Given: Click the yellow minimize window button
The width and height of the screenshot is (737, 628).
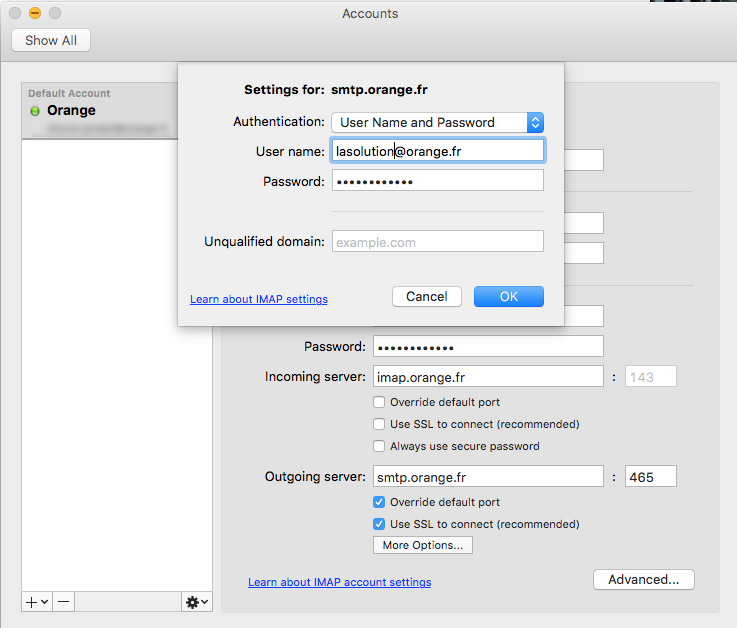Looking at the screenshot, I should click(x=34, y=13).
